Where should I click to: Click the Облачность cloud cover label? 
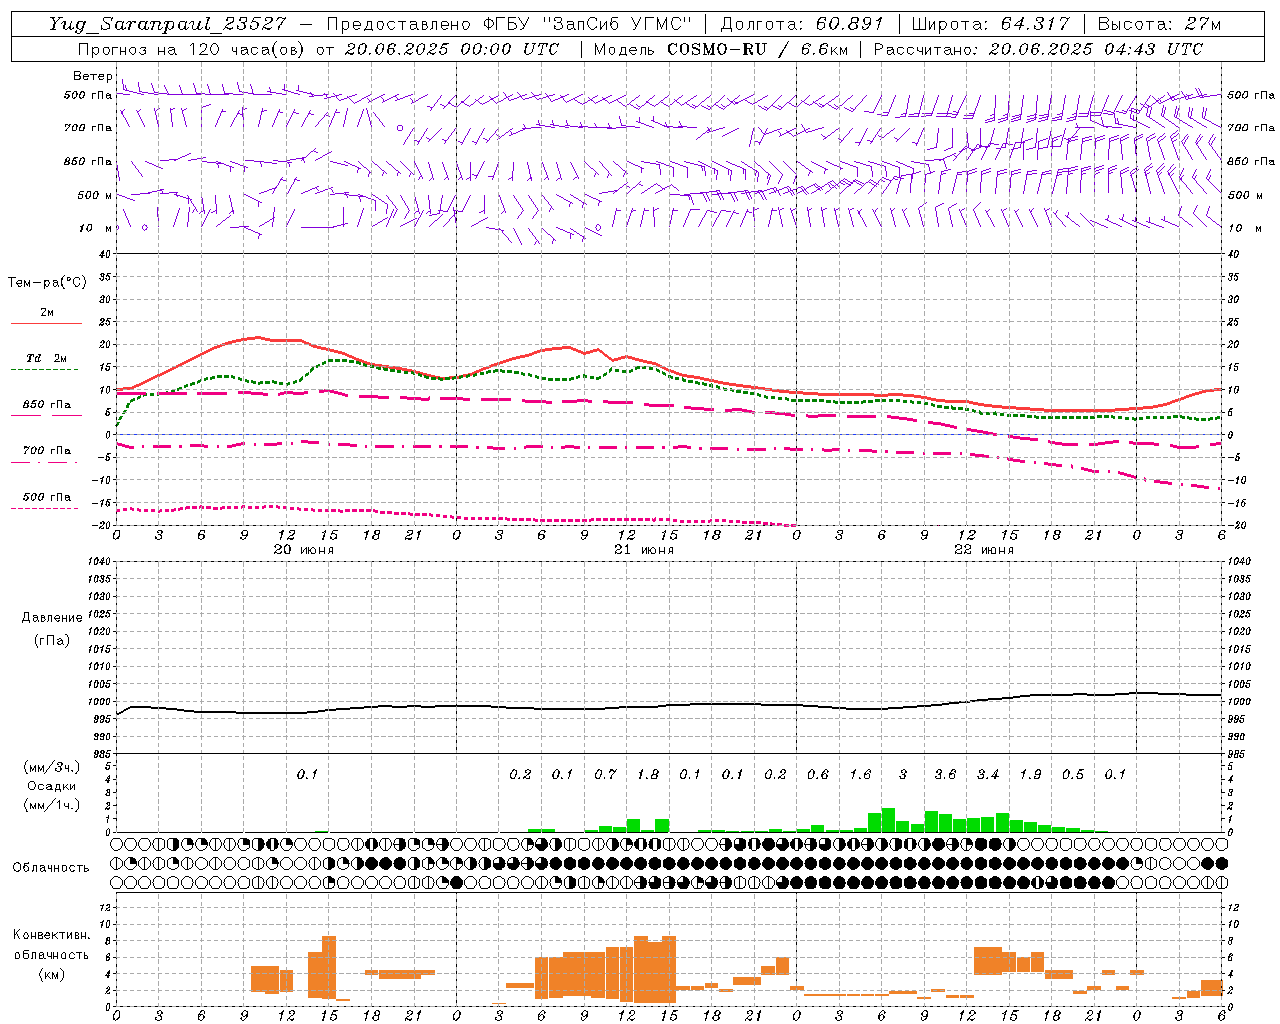[x=51, y=868]
